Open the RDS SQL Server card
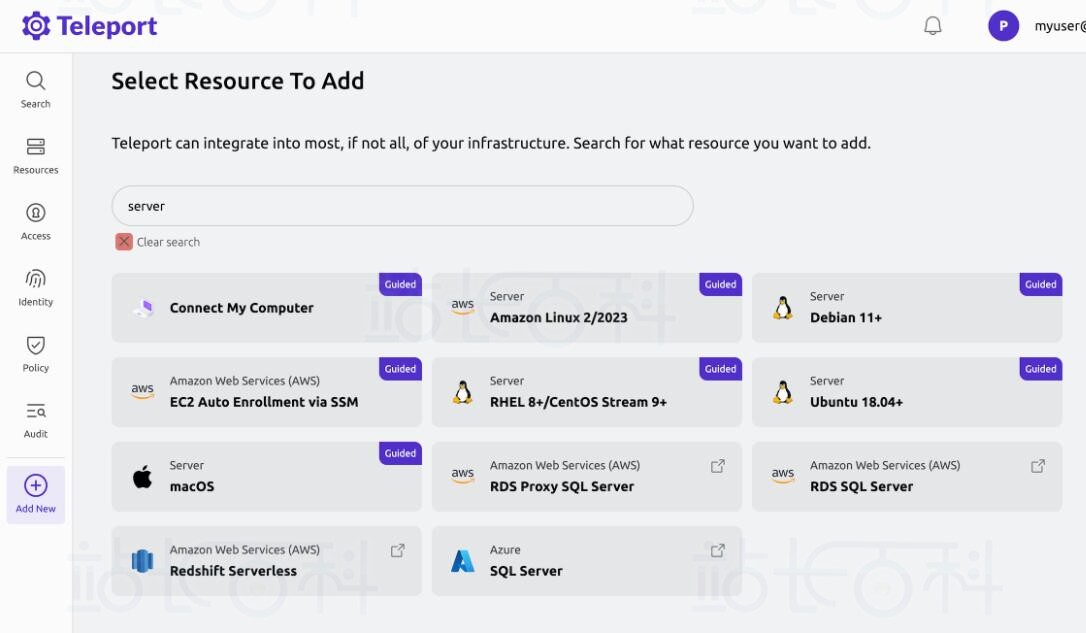1086x633 pixels. (x=907, y=476)
